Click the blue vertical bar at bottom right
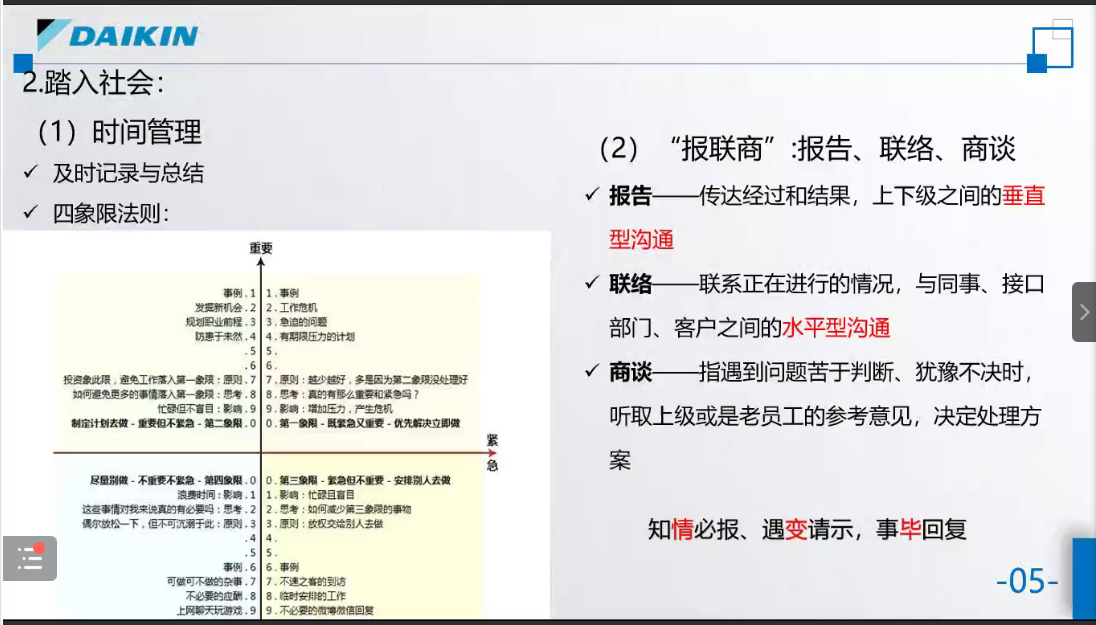This screenshot has width=1096, height=625. pos(1084,578)
